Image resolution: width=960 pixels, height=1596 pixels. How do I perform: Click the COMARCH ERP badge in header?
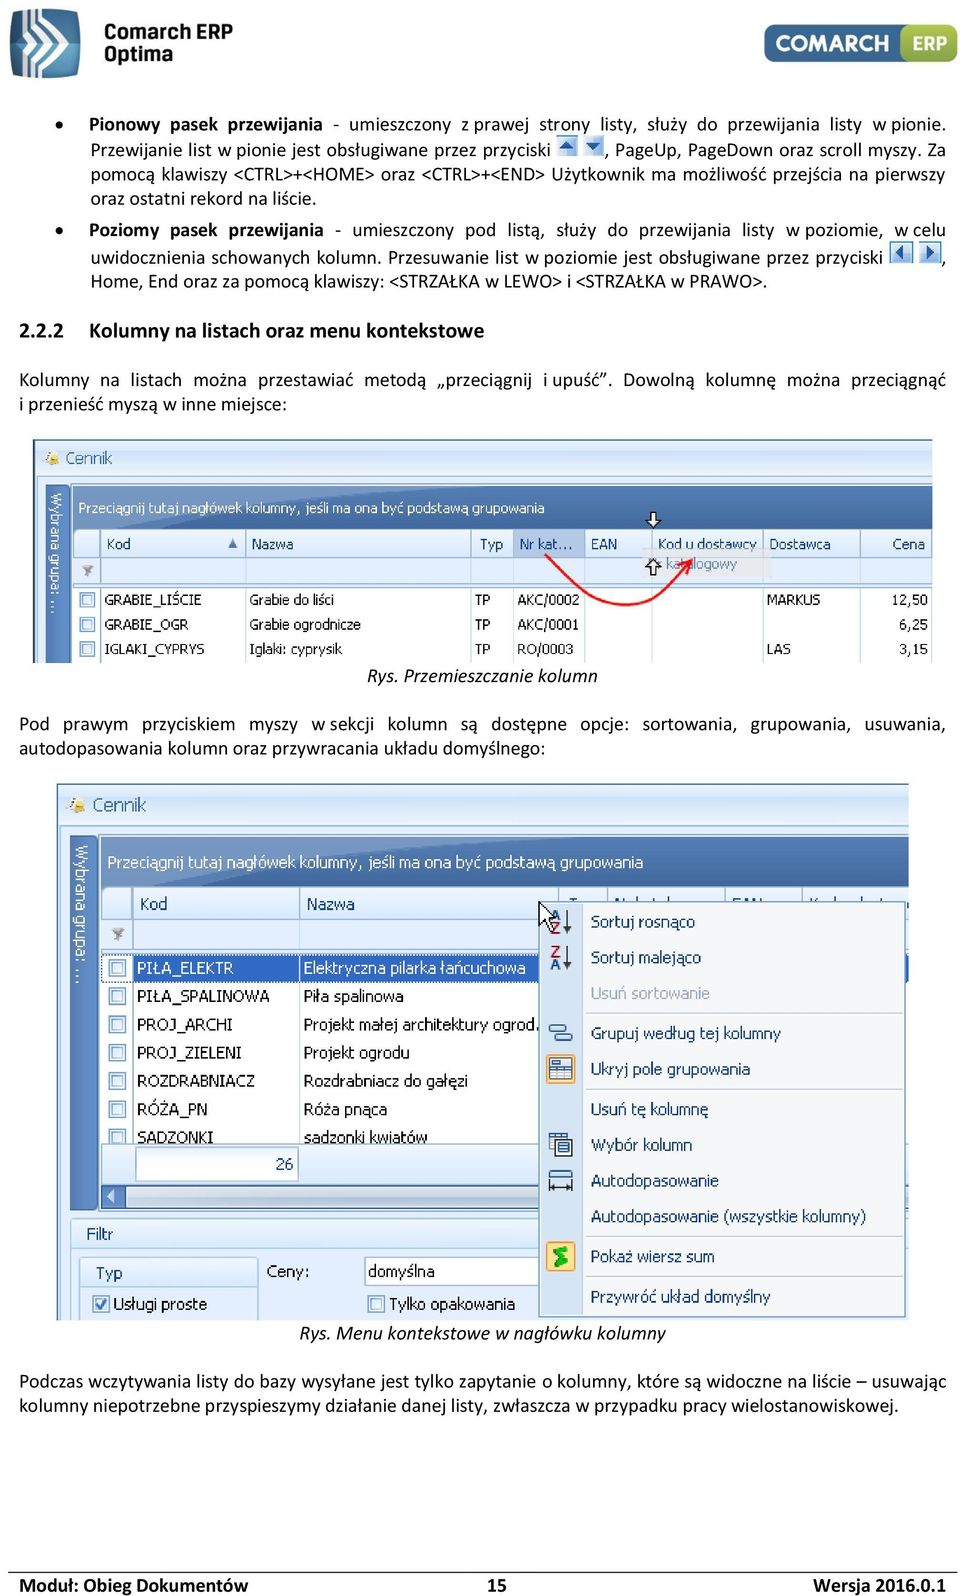[860, 43]
